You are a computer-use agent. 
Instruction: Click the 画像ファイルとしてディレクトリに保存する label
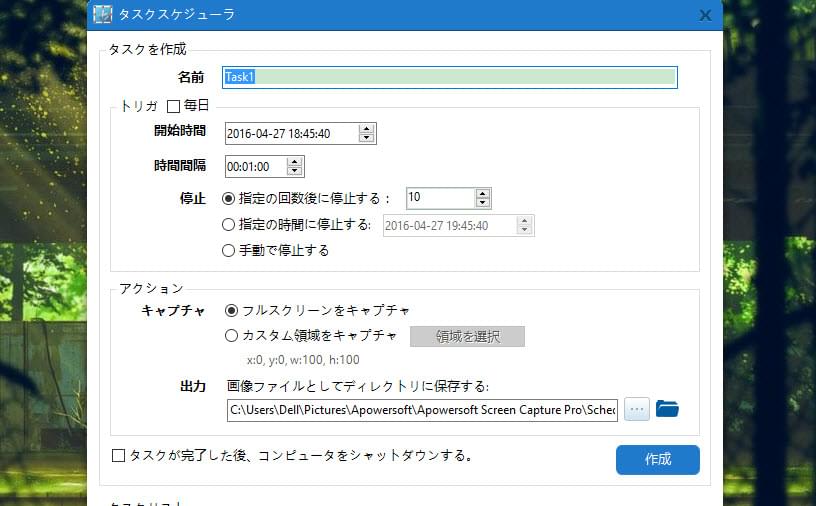pos(358,386)
